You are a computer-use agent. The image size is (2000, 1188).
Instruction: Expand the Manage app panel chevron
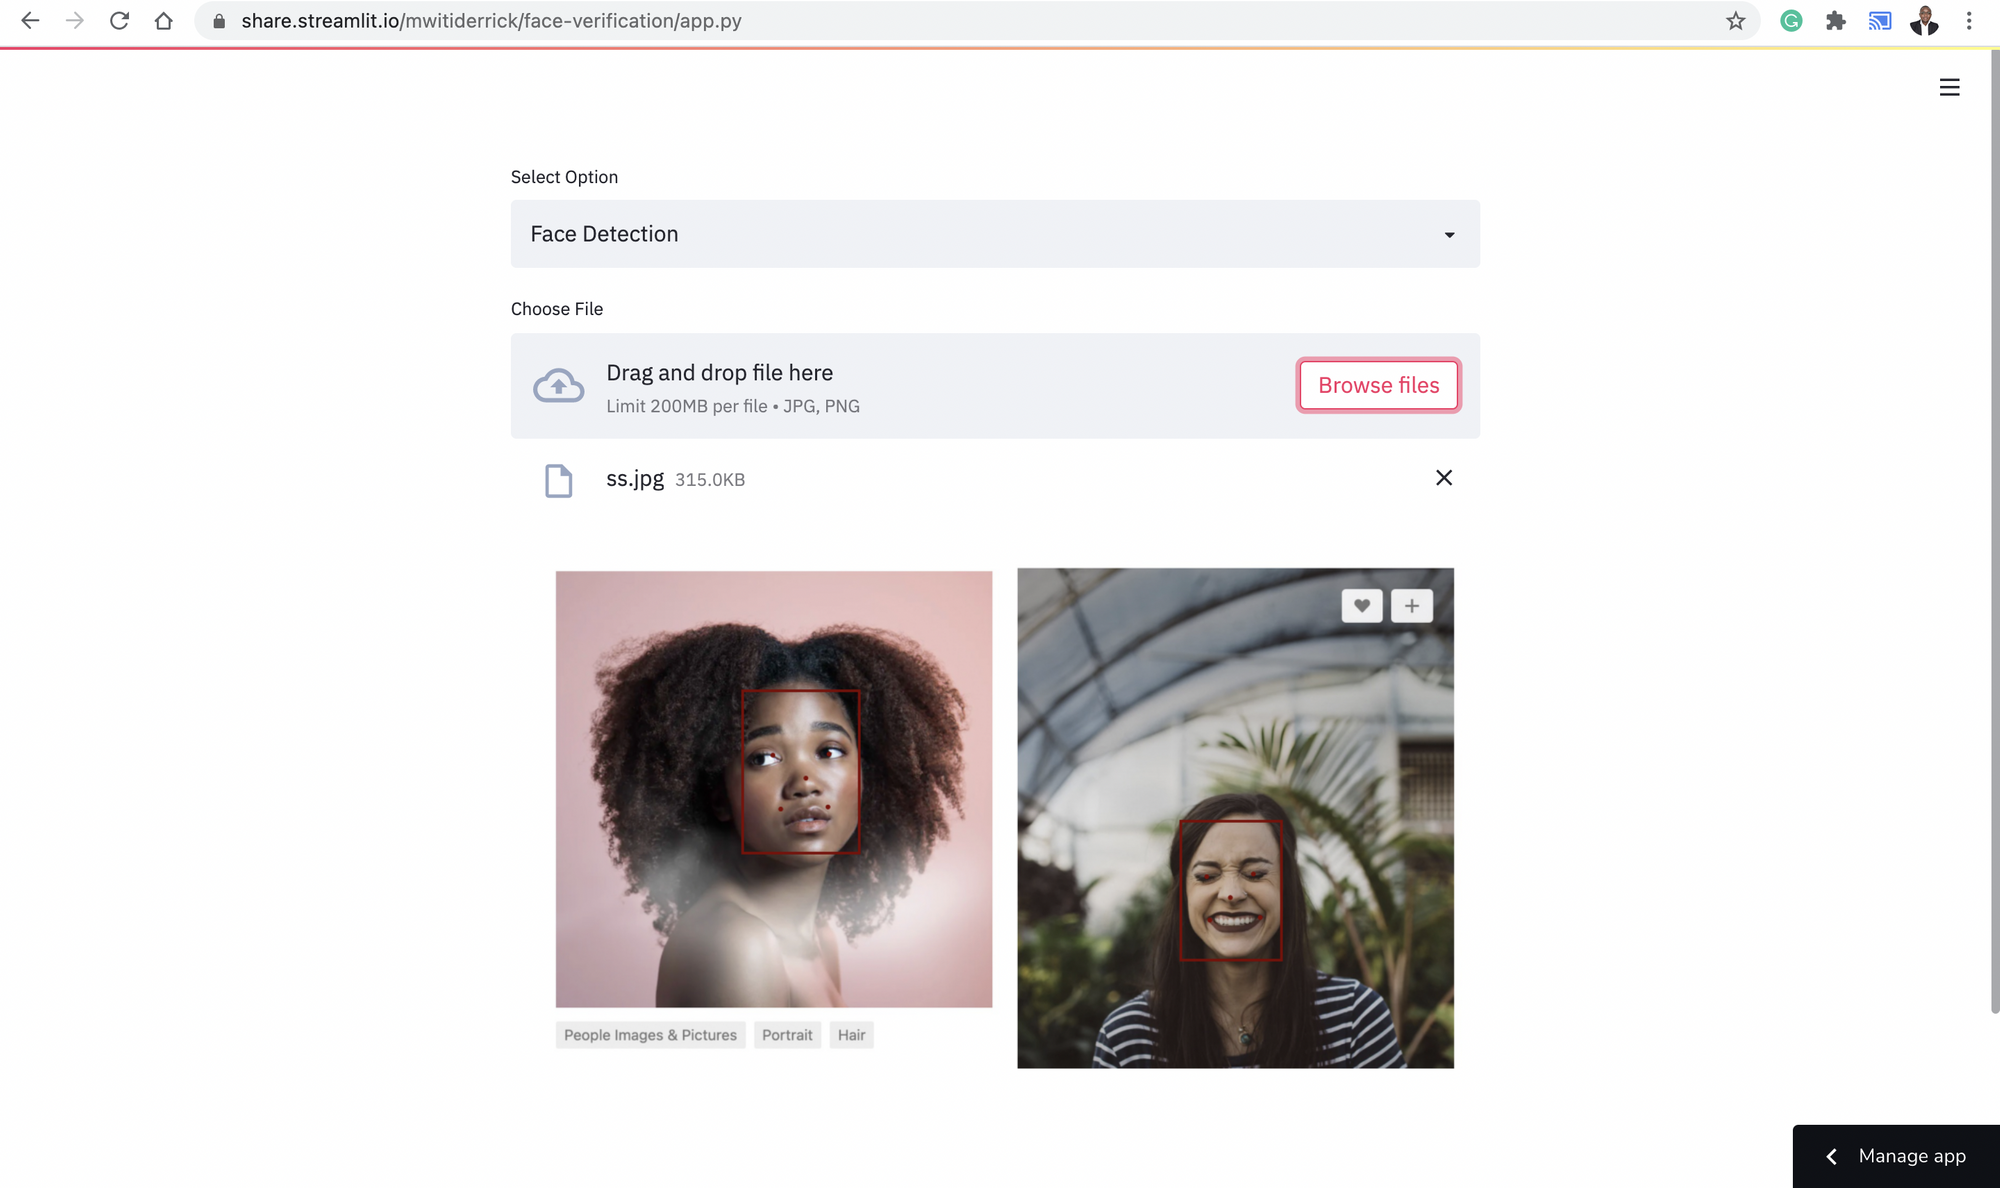pyautogui.click(x=1831, y=1156)
